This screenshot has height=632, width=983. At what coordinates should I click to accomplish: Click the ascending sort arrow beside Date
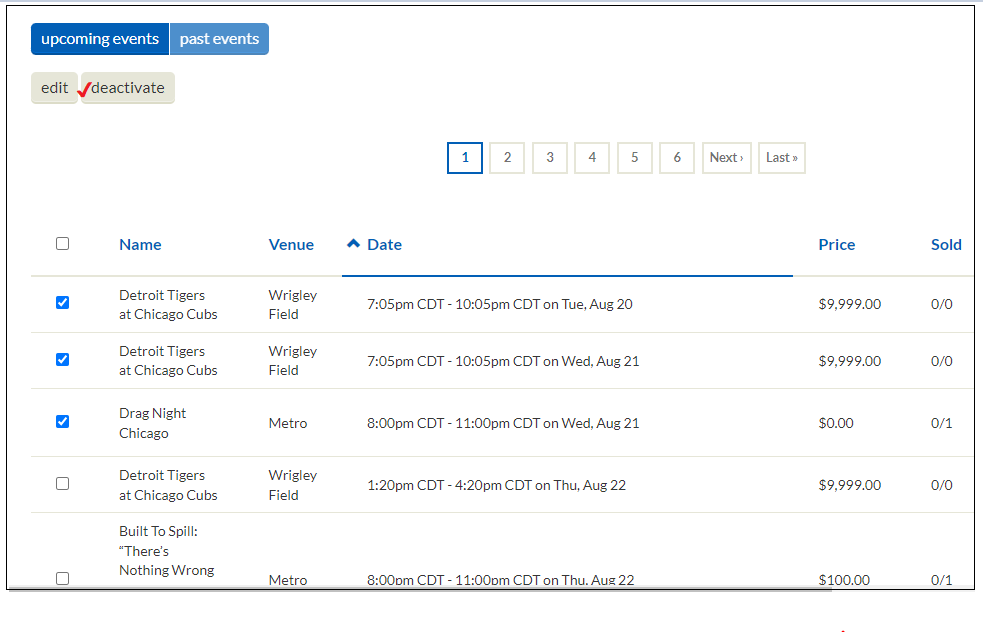(354, 243)
